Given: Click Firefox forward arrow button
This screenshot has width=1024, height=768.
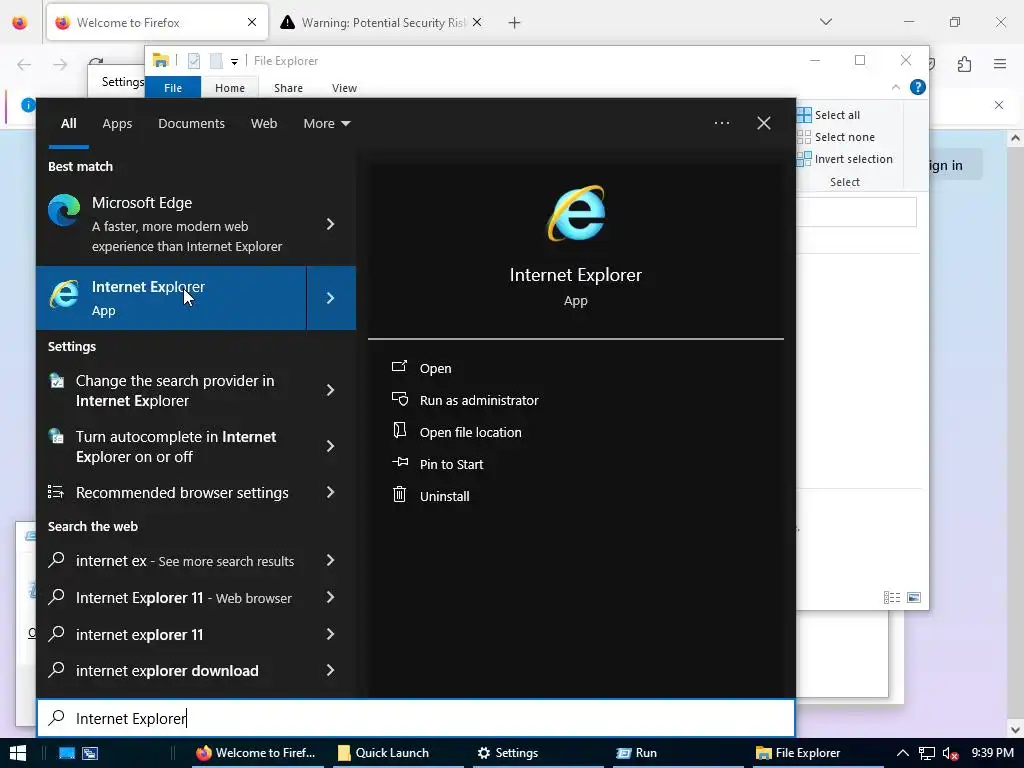Looking at the screenshot, I should (60, 64).
